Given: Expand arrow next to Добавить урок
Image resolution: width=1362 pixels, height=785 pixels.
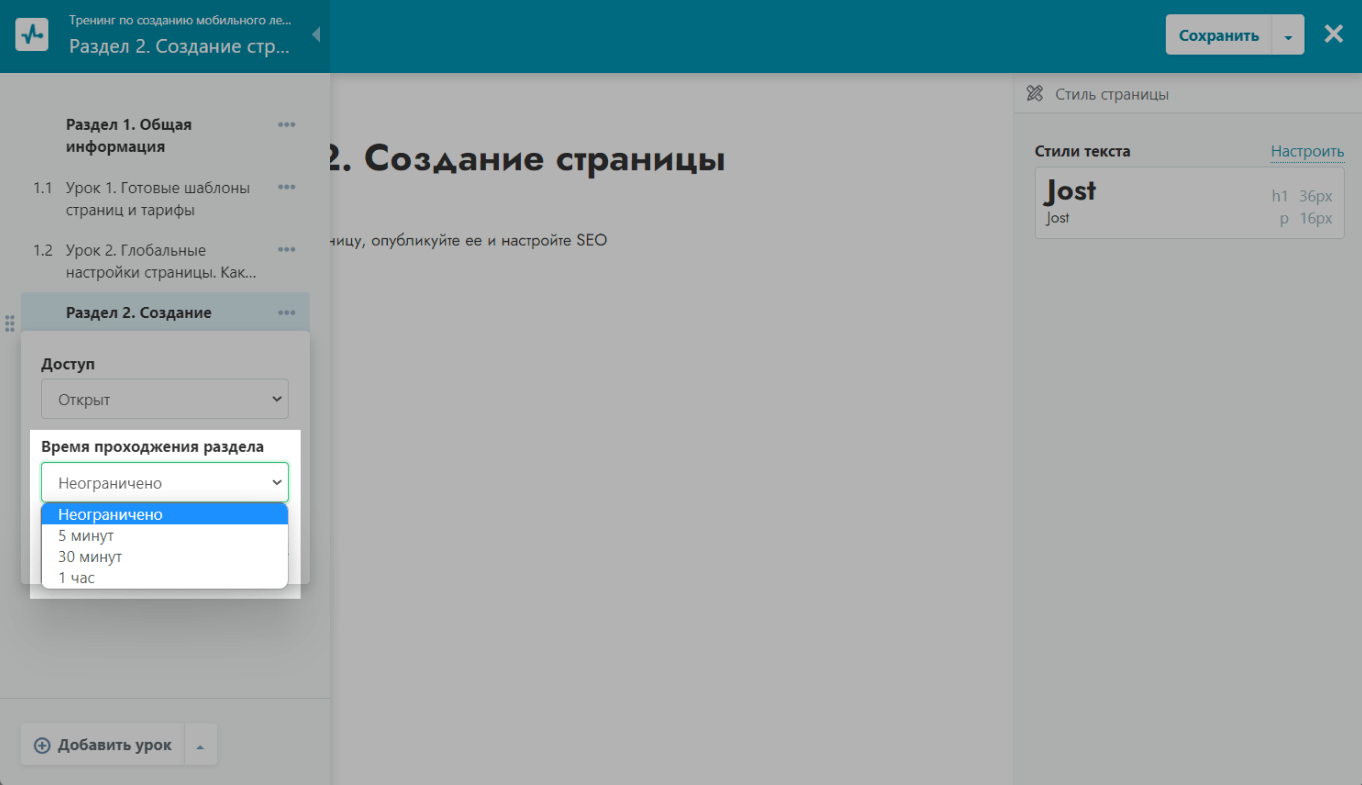Looking at the screenshot, I should tap(200, 746).
